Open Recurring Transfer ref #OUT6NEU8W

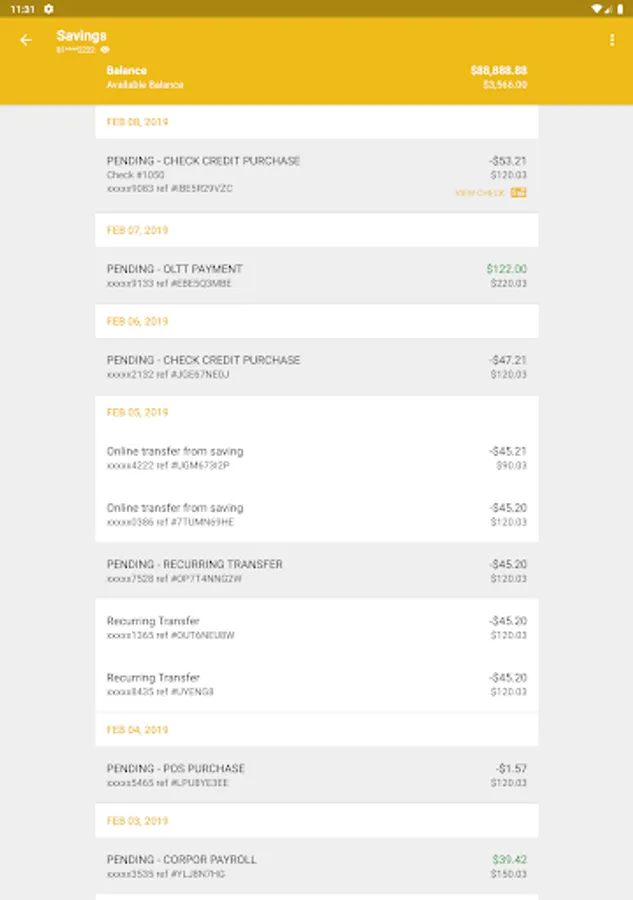(x=316, y=628)
